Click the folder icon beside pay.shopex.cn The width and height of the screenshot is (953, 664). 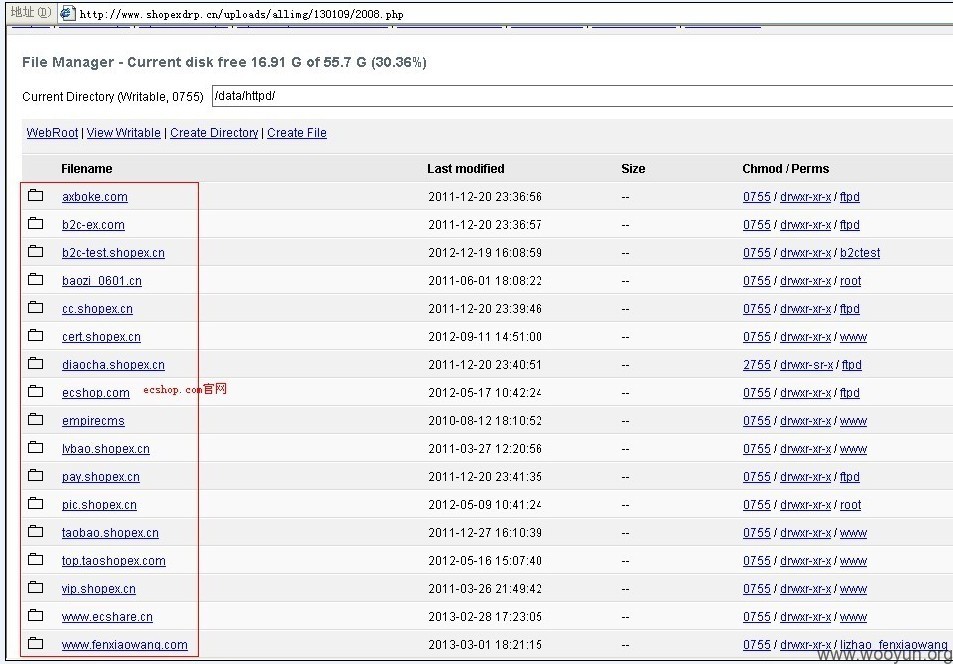(x=36, y=475)
